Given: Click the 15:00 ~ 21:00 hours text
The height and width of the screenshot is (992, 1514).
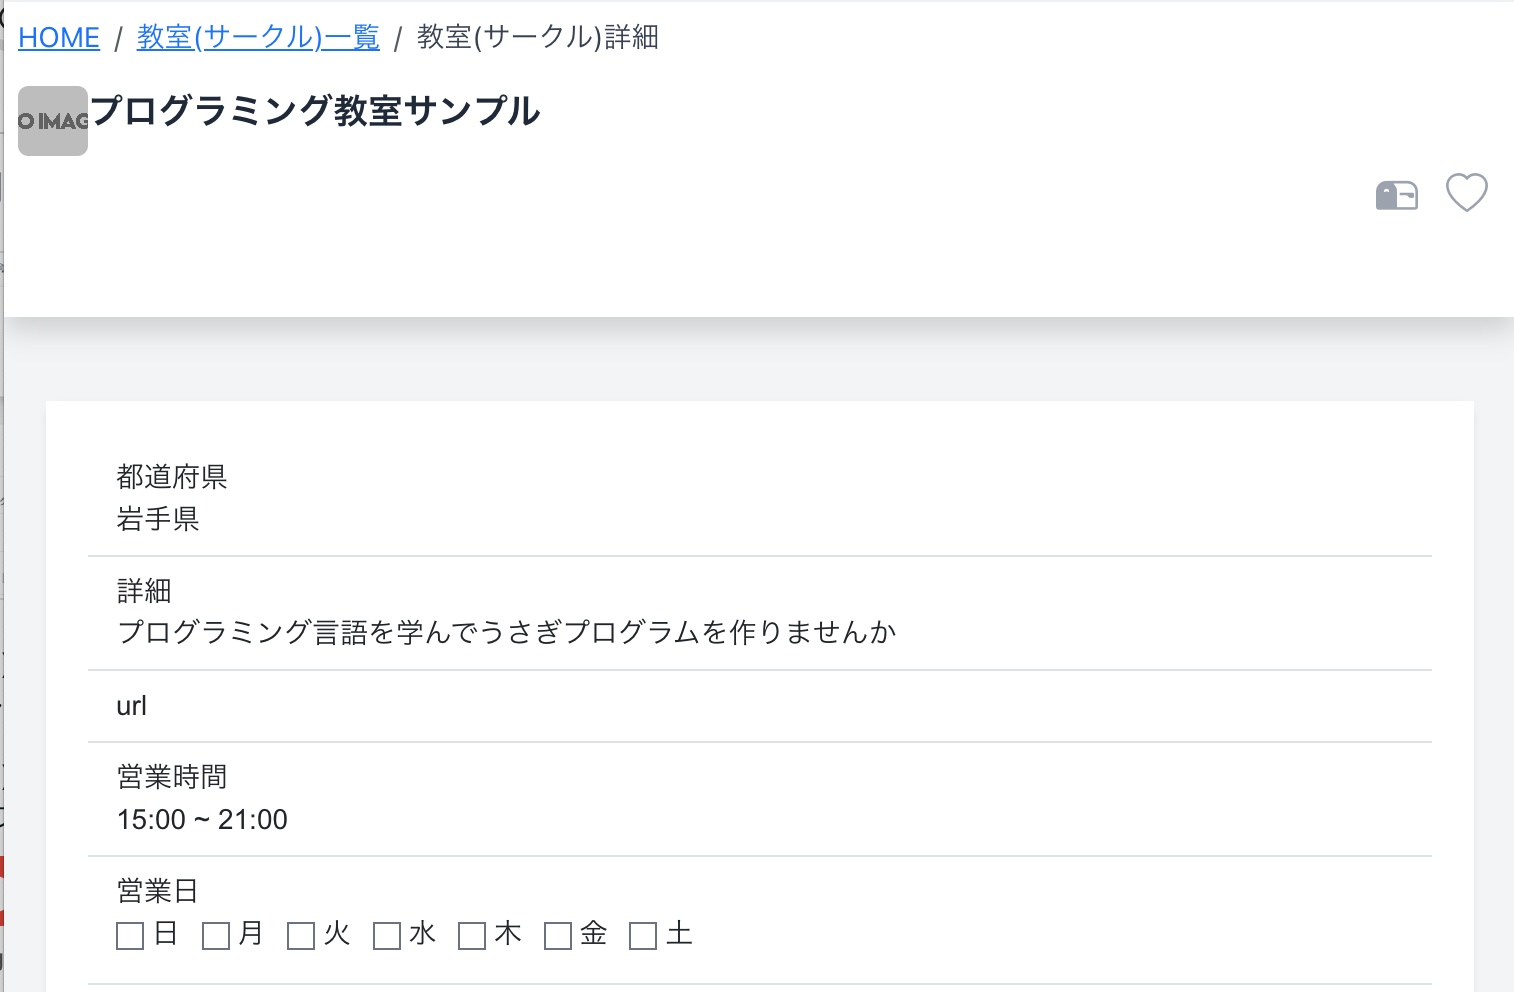Looking at the screenshot, I should click(202, 820).
